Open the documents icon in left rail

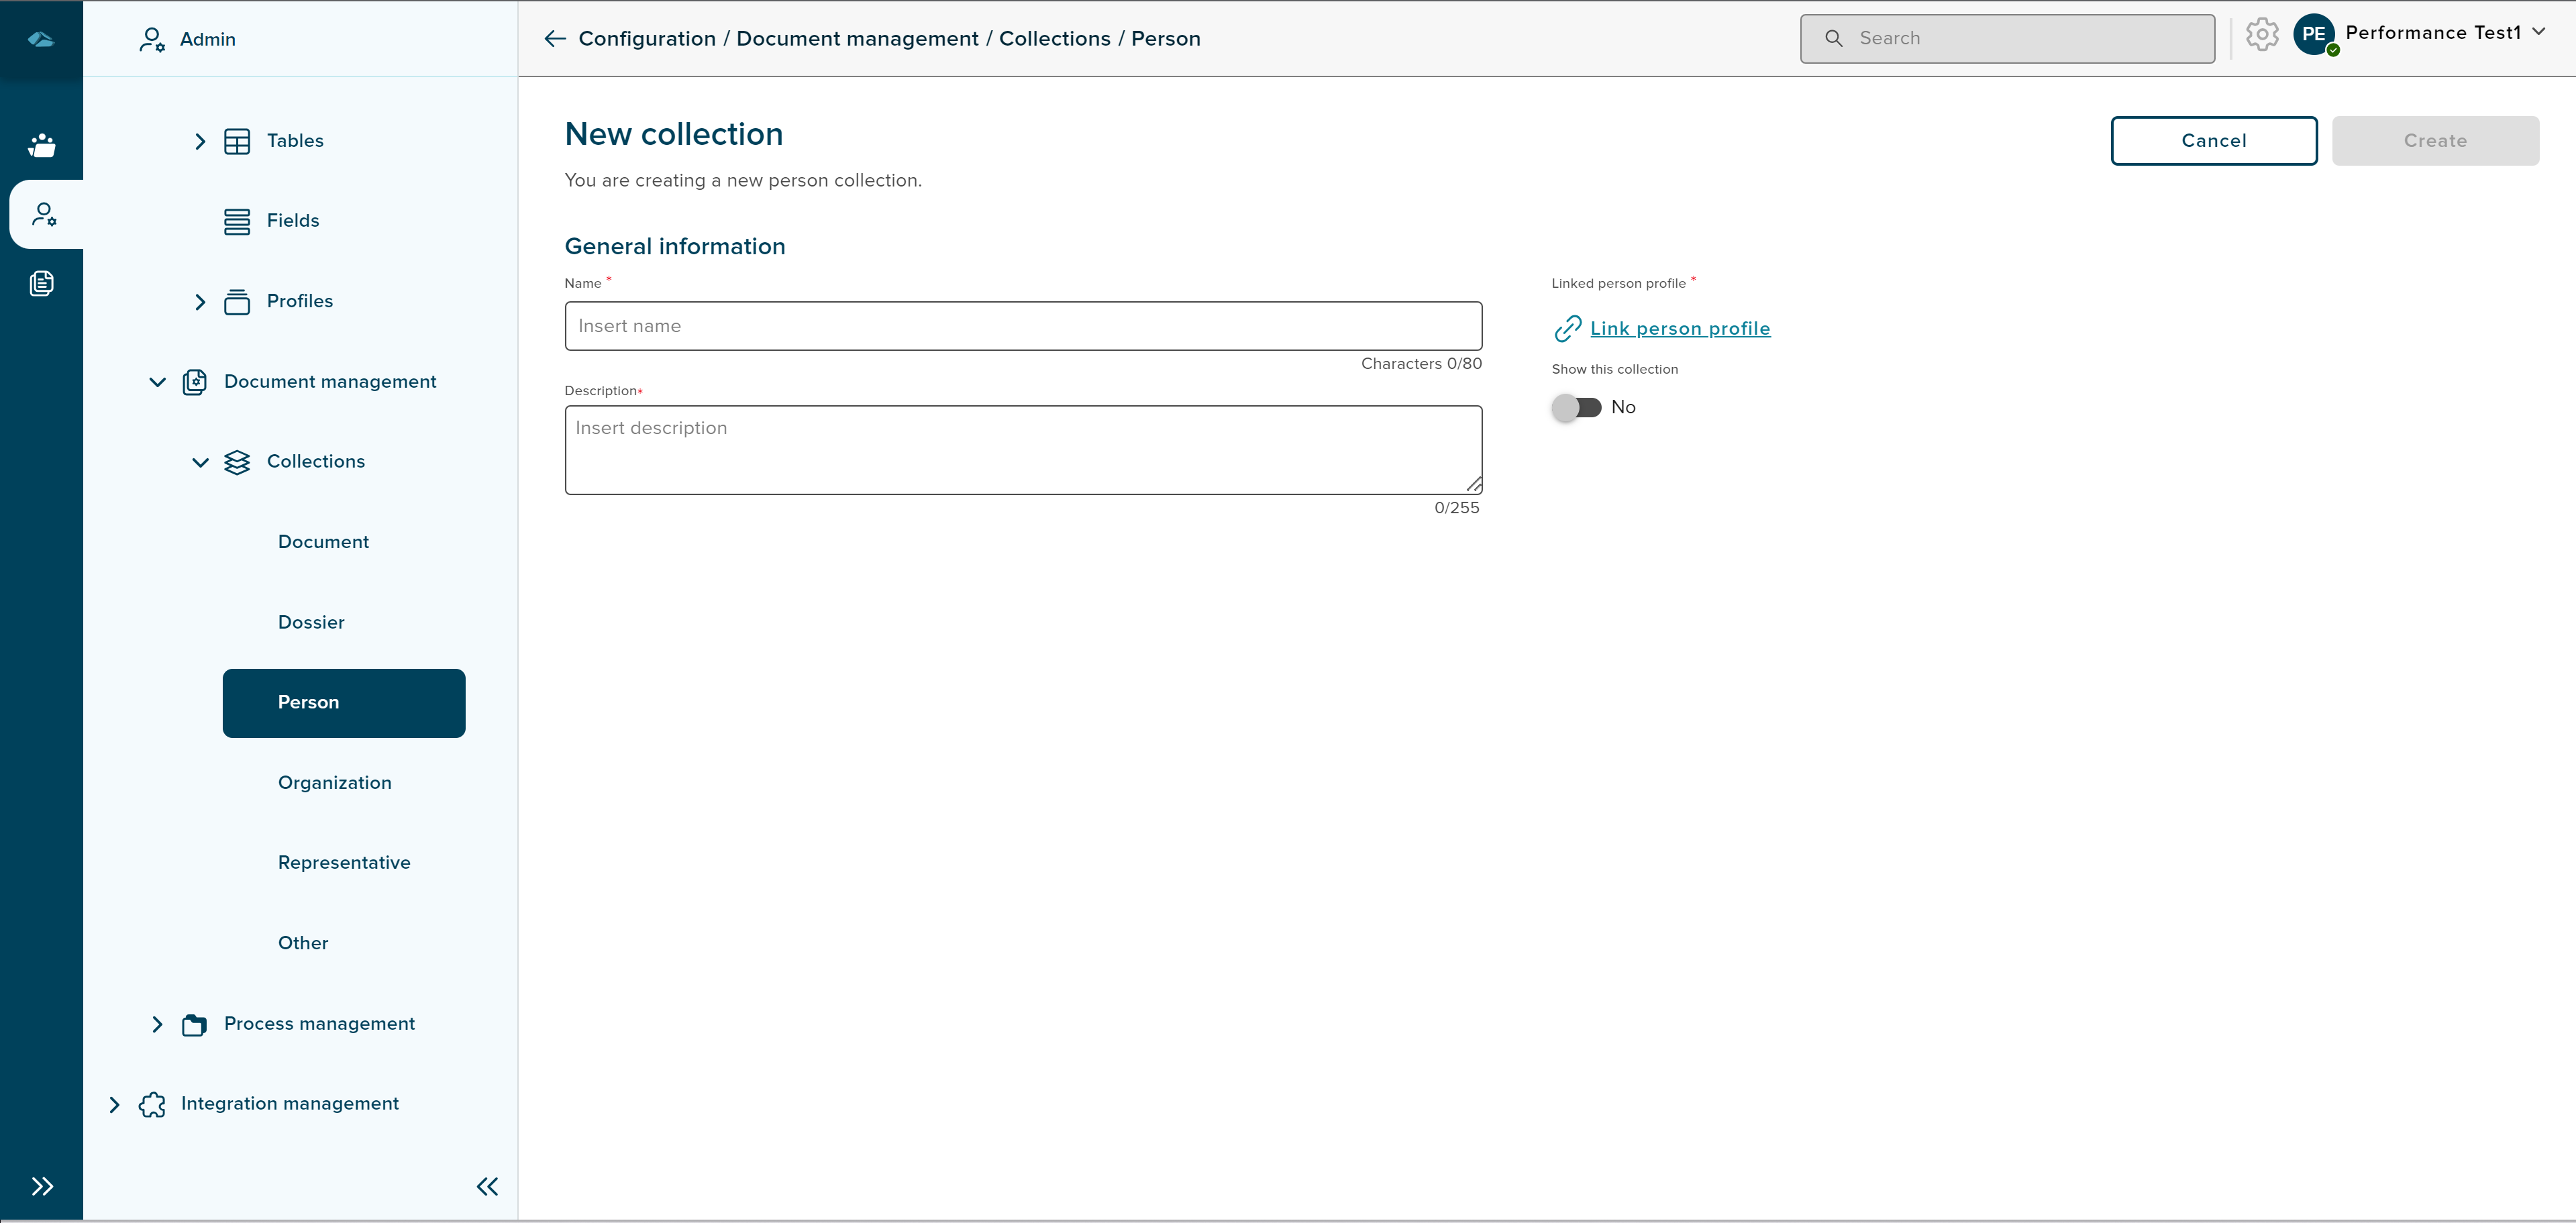42,284
